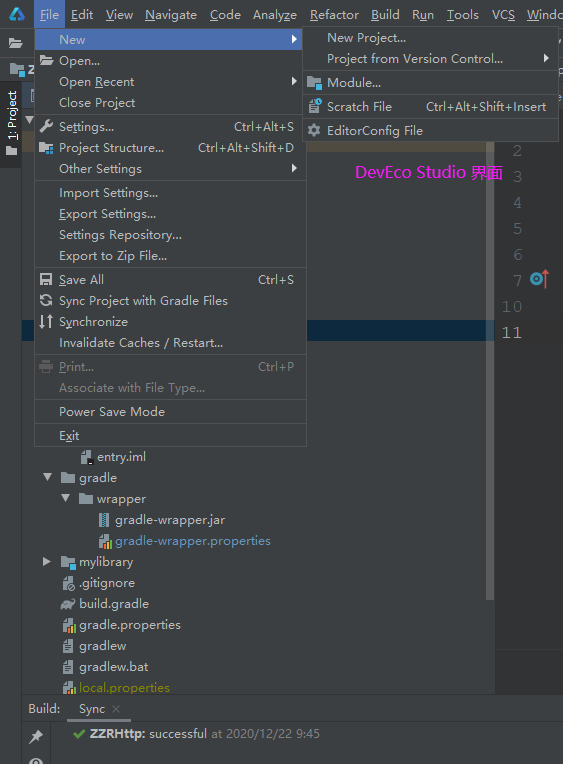Viewport: 563px width, 764px height.
Task: Open the File menu
Action: point(49,15)
